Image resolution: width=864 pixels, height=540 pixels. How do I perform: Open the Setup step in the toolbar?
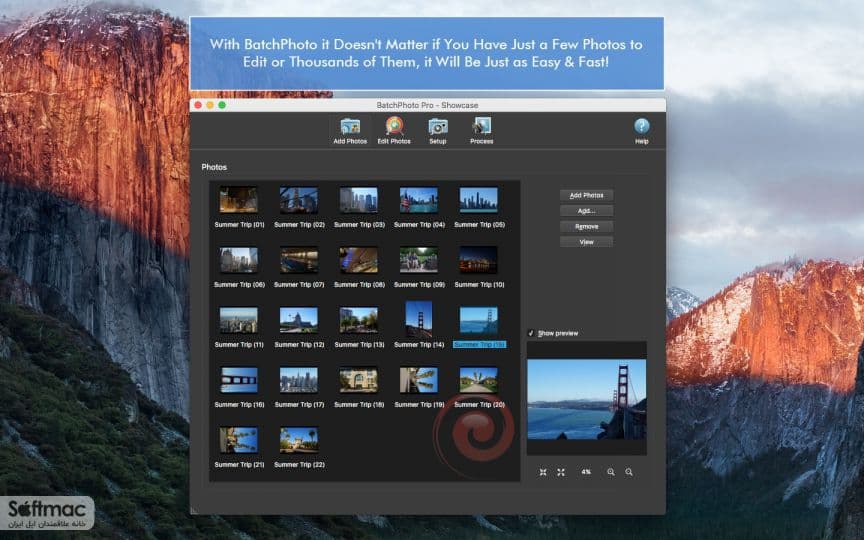[x=438, y=131]
